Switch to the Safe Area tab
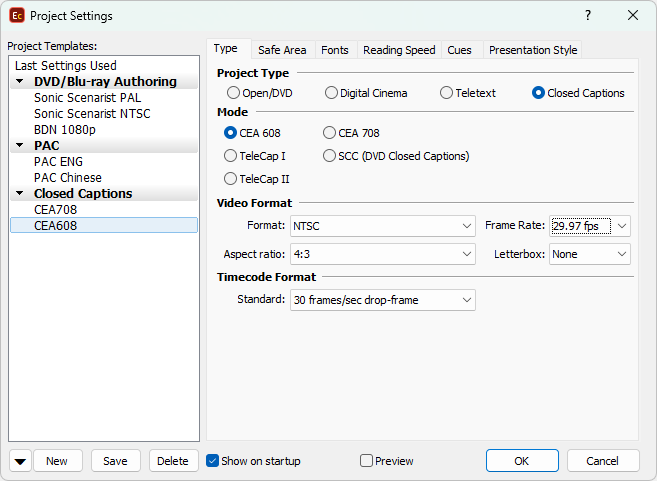Screen dimensions: 657x481 282,50
